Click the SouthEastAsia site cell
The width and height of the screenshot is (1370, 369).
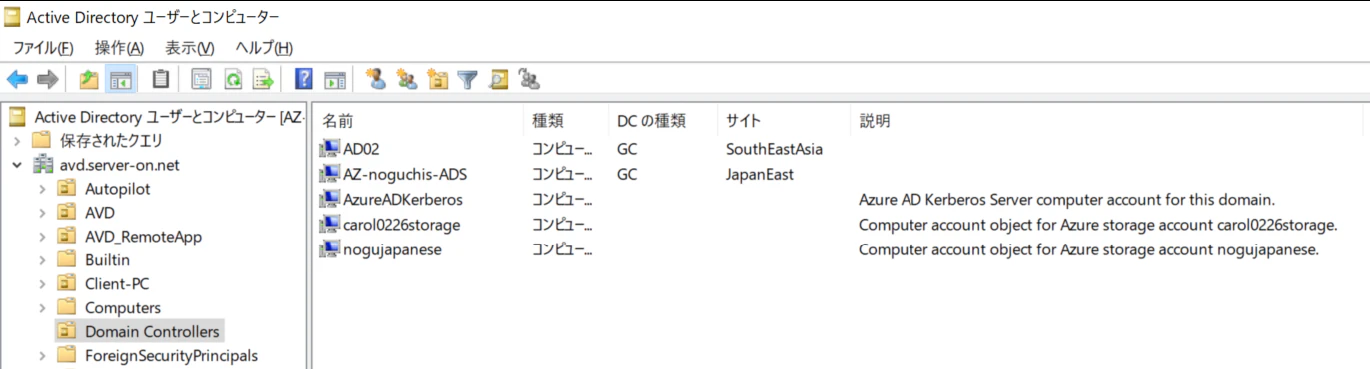774,149
